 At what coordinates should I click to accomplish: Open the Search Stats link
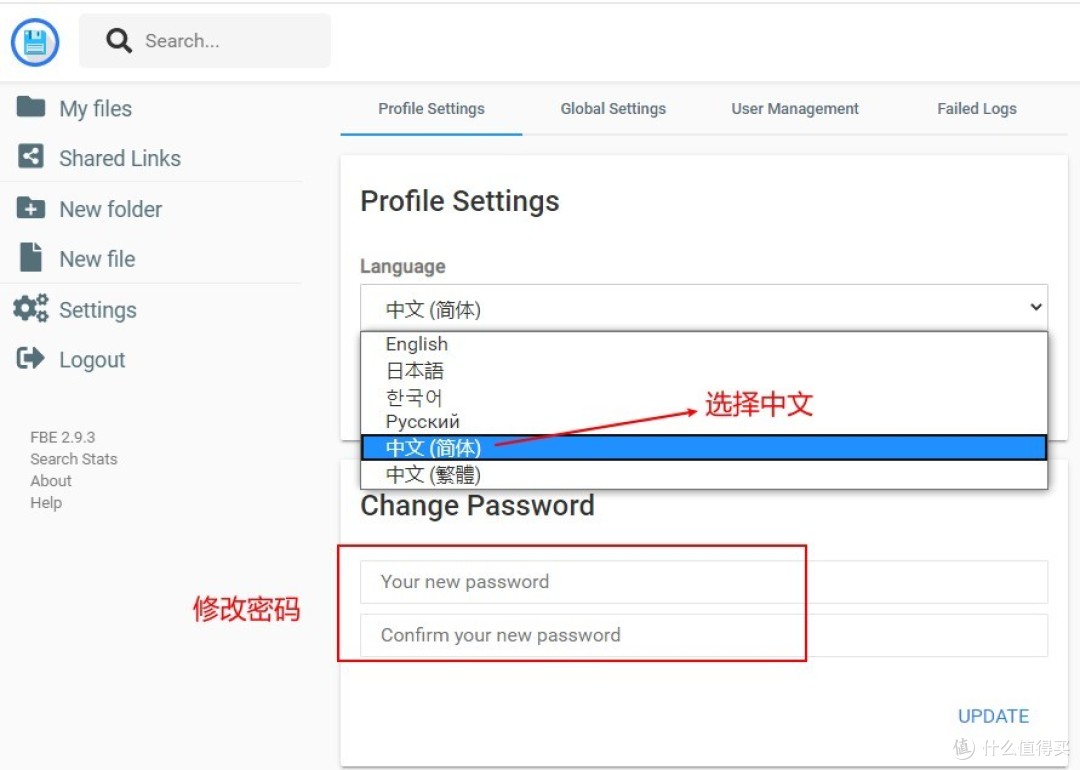point(74,459)
